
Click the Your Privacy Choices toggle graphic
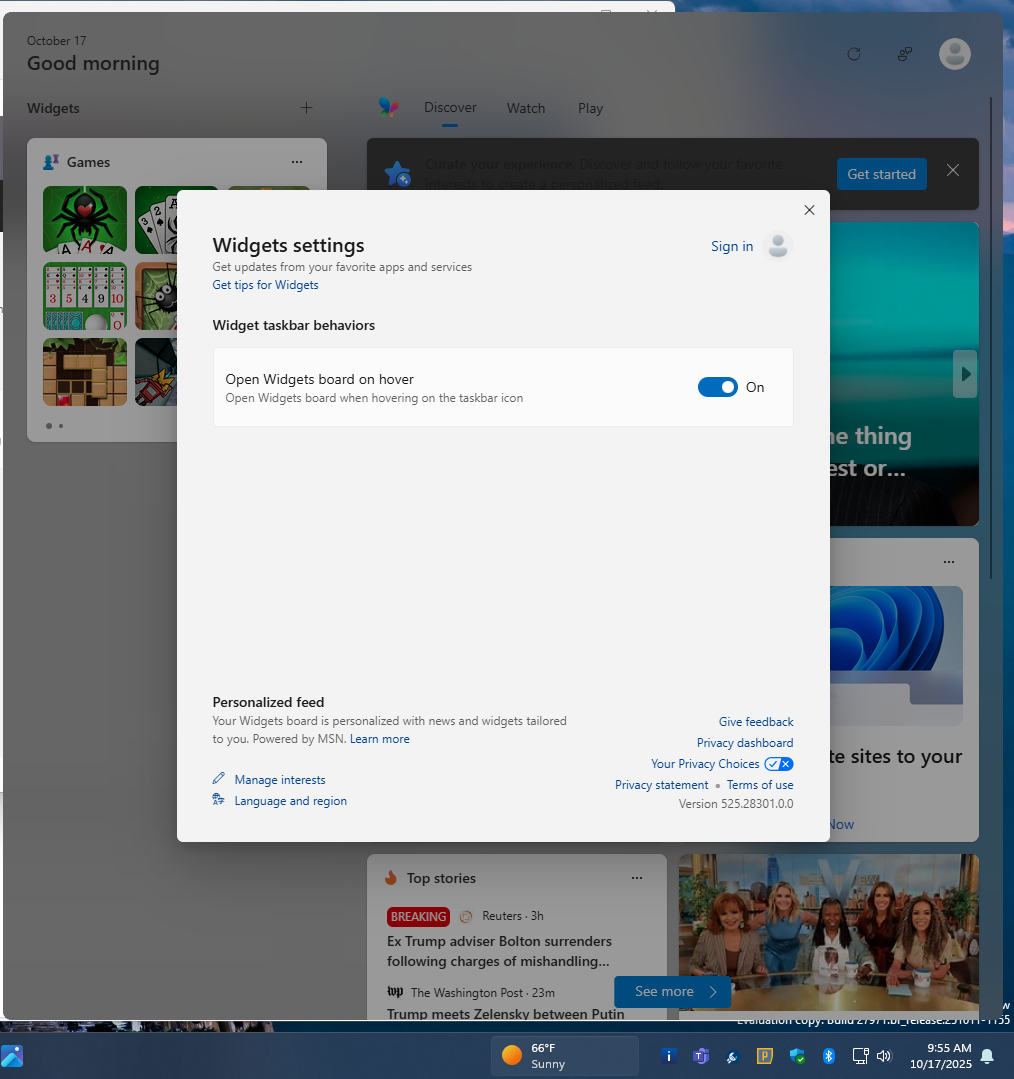pos(778,763)
